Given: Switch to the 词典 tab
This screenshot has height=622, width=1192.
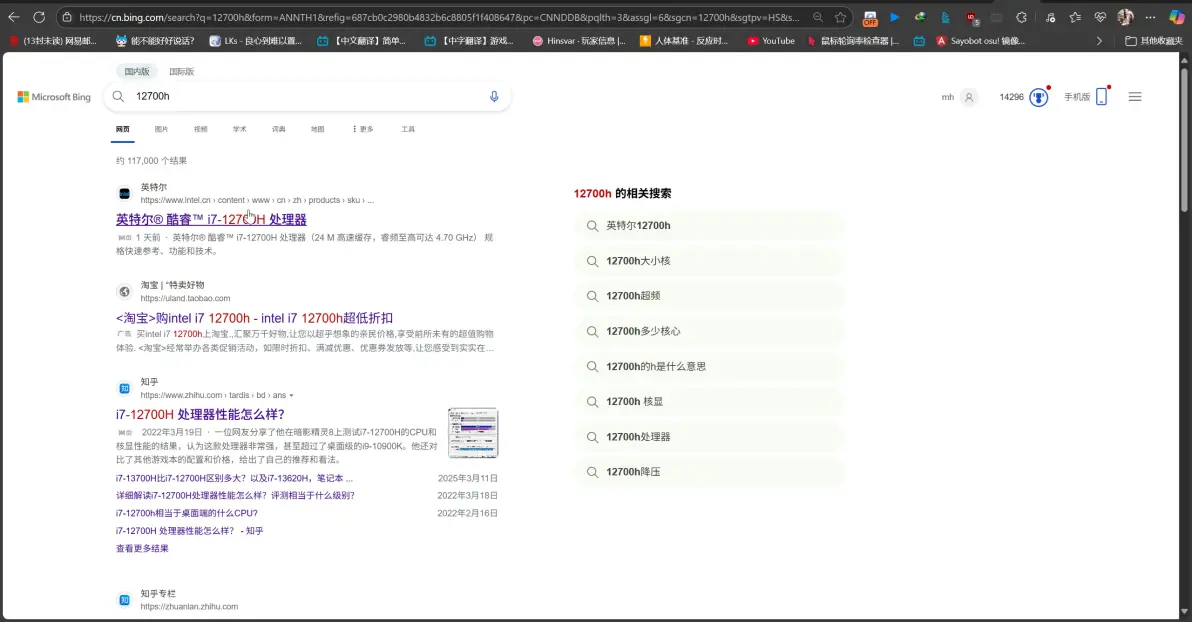Looking at the screenshot, I should click(x=279, y=129).
